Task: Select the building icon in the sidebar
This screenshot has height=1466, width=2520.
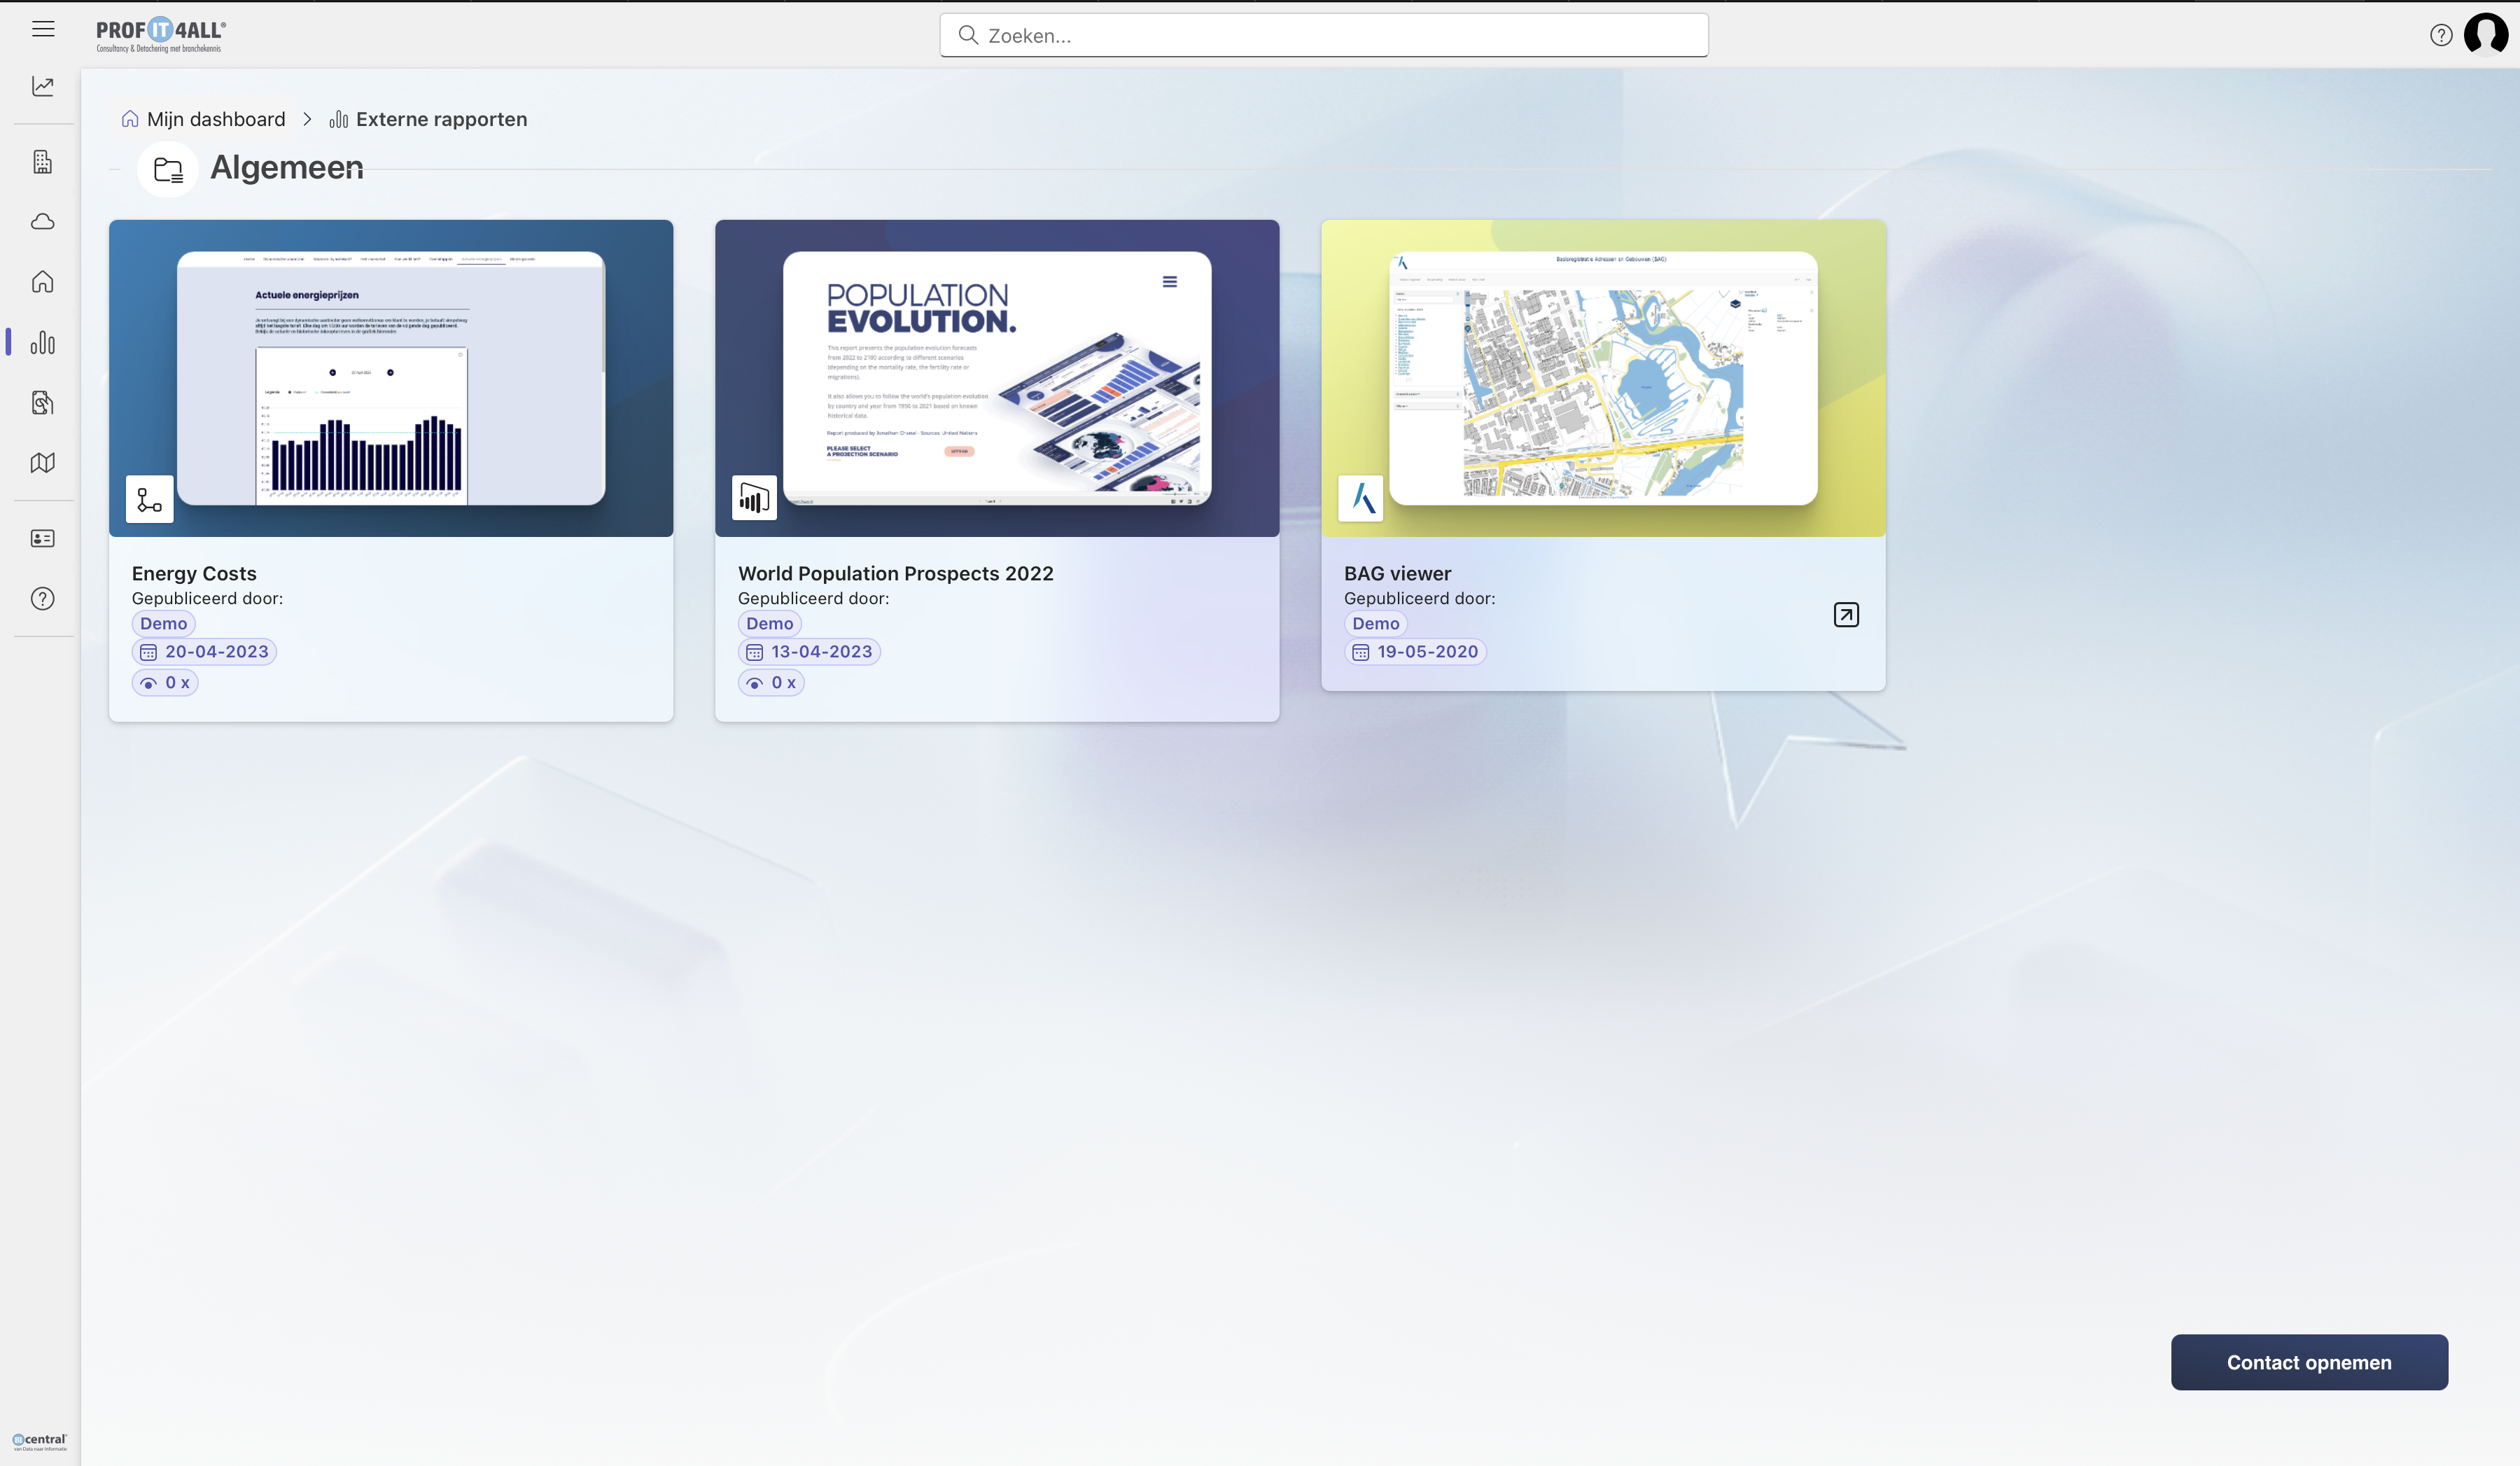Action: point(43,161)
